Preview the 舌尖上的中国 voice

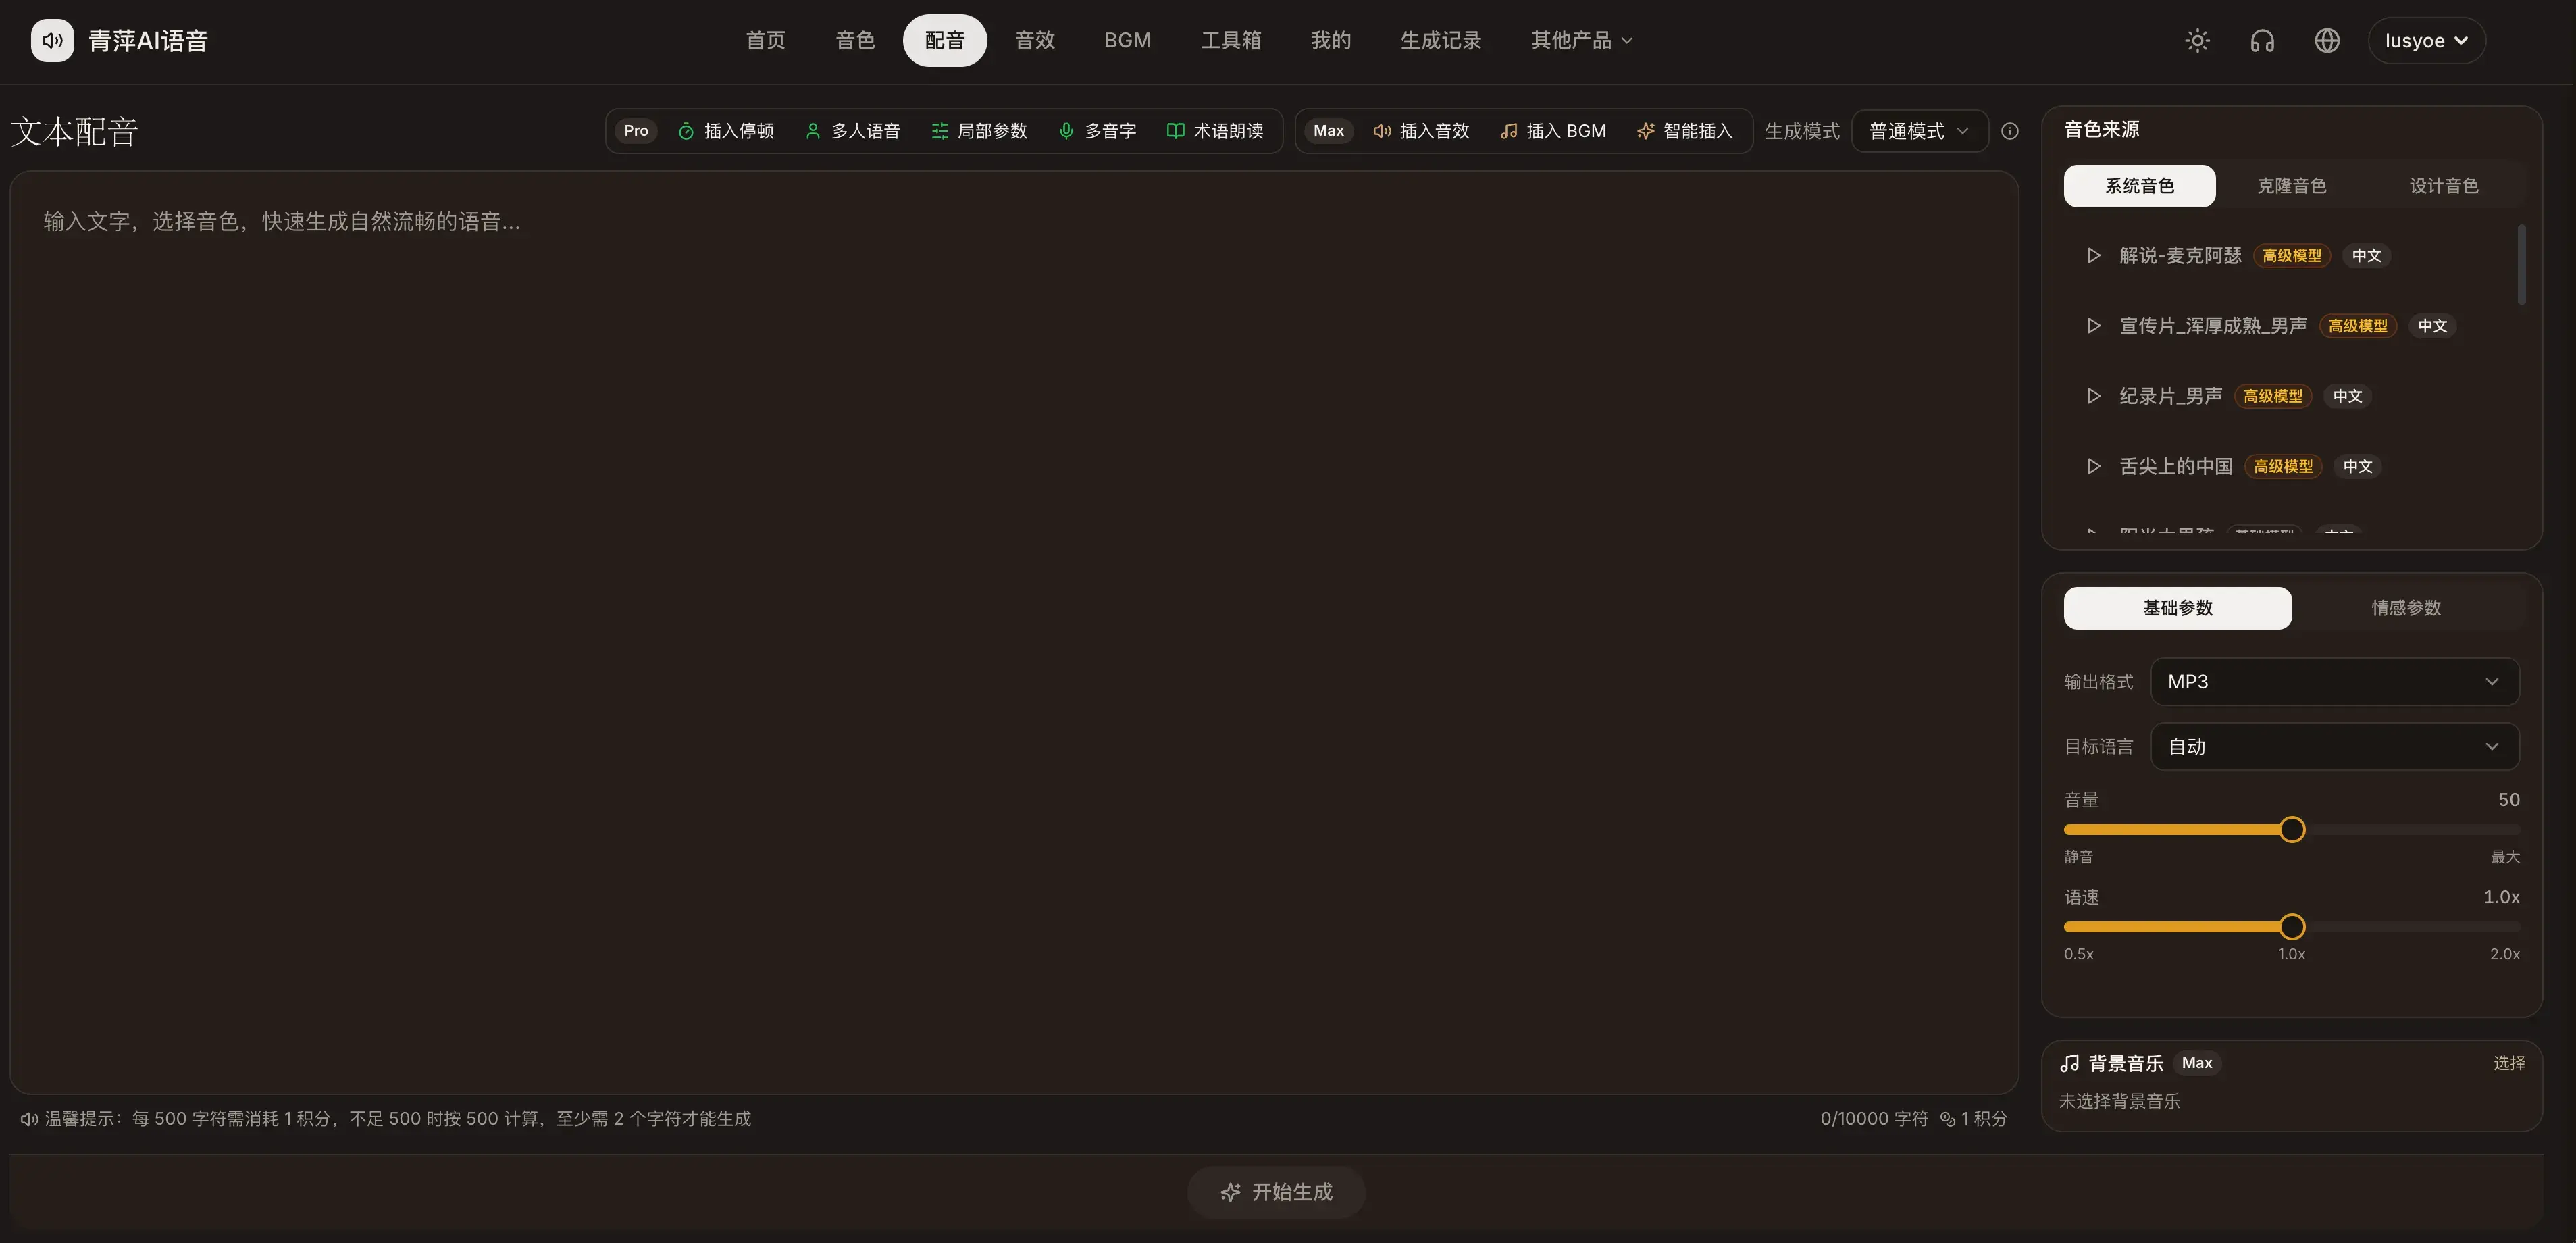coord(2093,466)
